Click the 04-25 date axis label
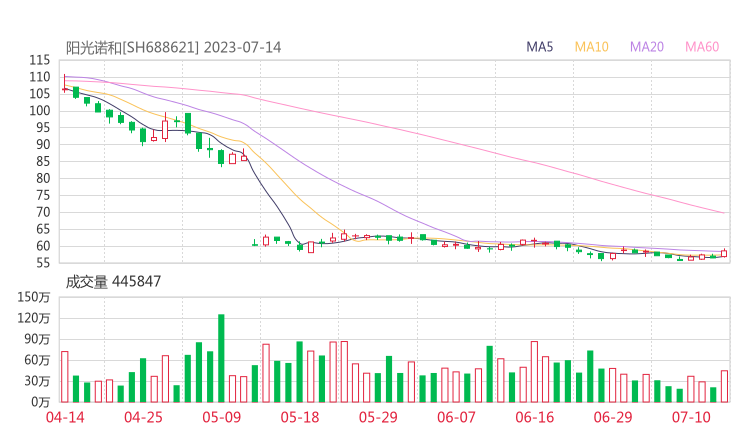 (x=143, y=417)
